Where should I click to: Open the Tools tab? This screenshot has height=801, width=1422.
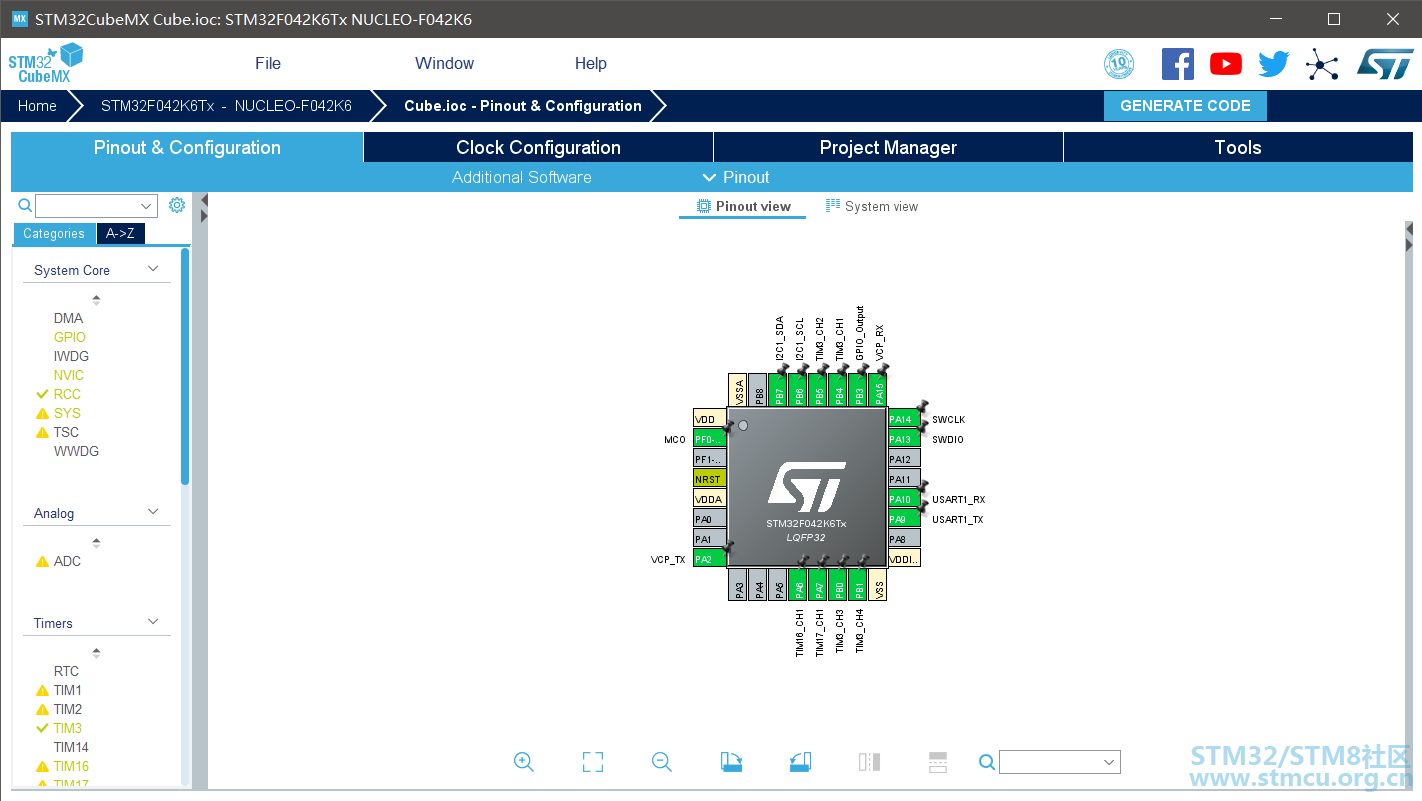(1238, 147)
